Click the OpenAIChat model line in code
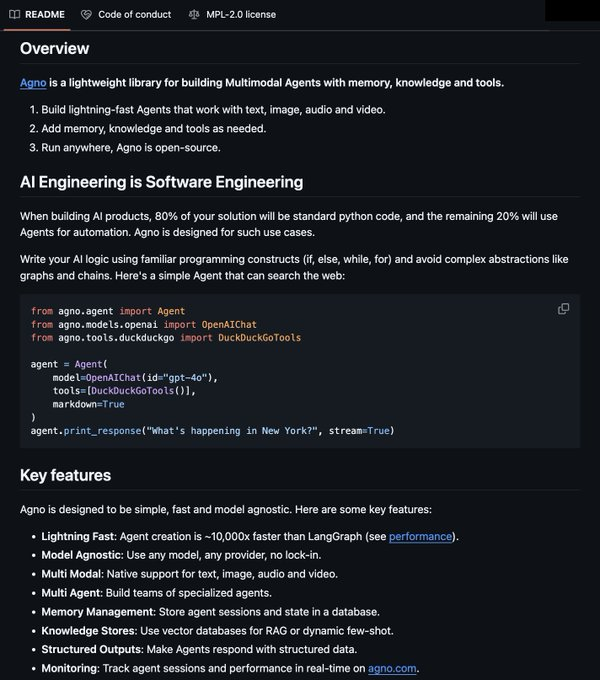Image resolution: width=600 pixels, height=680 pixels. 135,378
